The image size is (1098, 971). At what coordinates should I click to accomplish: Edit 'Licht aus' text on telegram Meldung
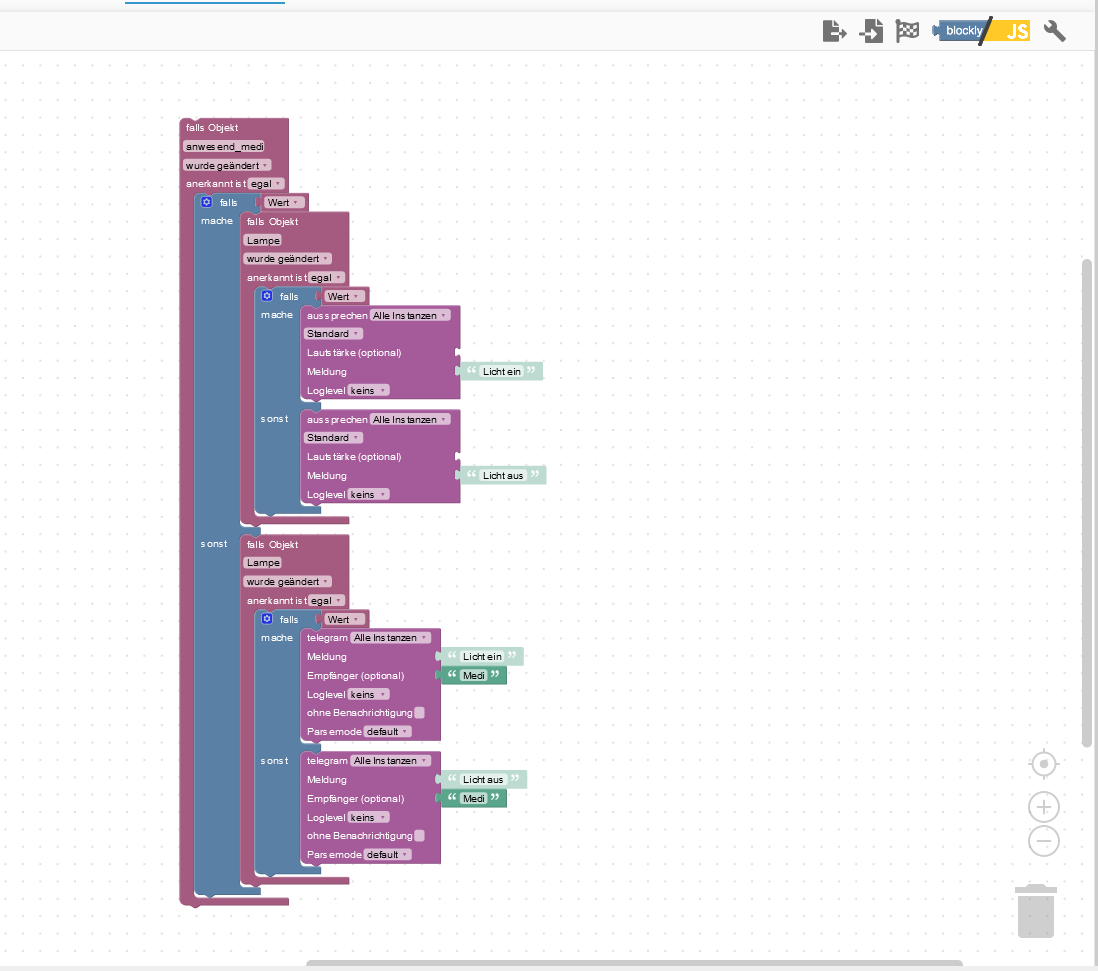pos(483,780)
